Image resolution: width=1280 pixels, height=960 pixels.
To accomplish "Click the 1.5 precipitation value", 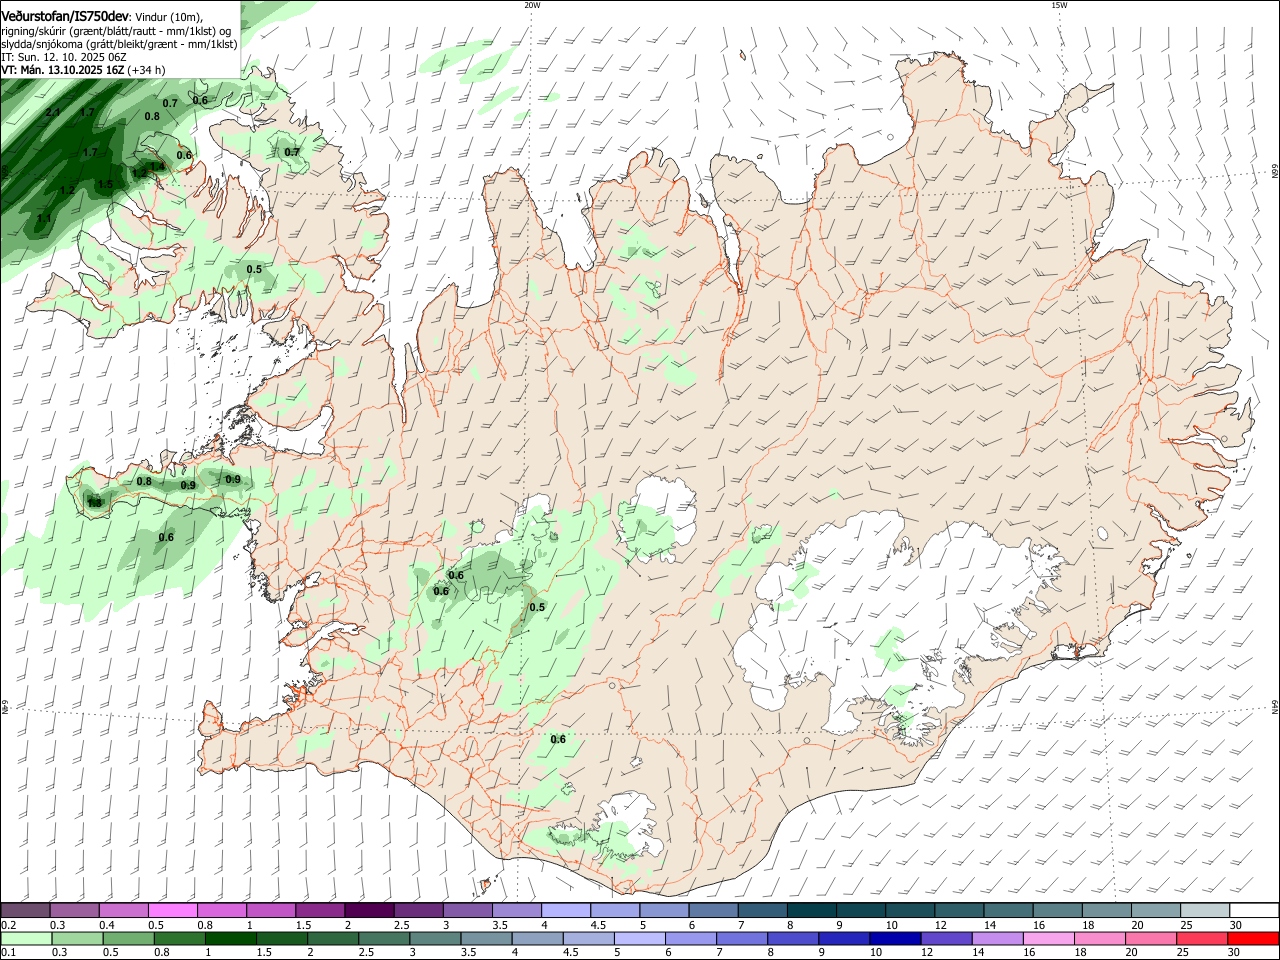I will [x=105, y=185].
